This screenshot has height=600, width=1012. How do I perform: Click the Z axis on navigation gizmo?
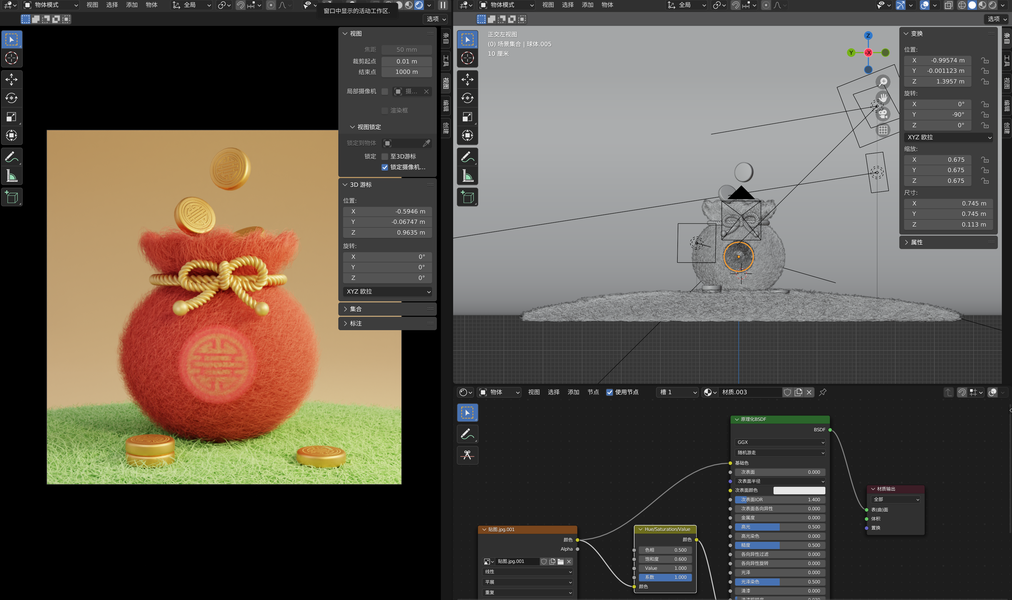[x=868, y=36]
